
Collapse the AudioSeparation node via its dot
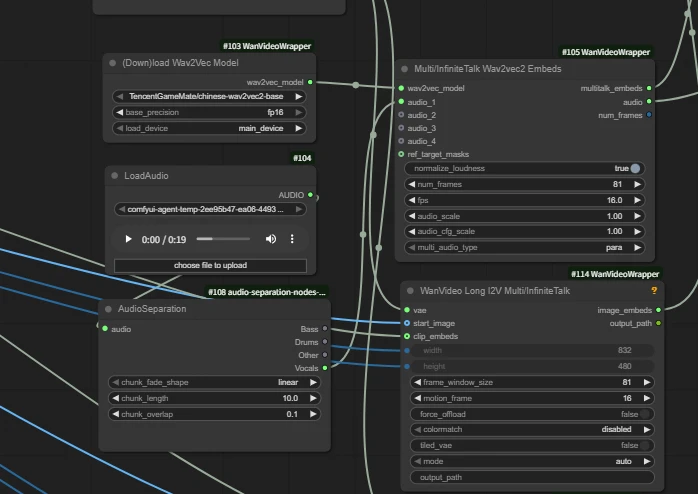[108, 309]
